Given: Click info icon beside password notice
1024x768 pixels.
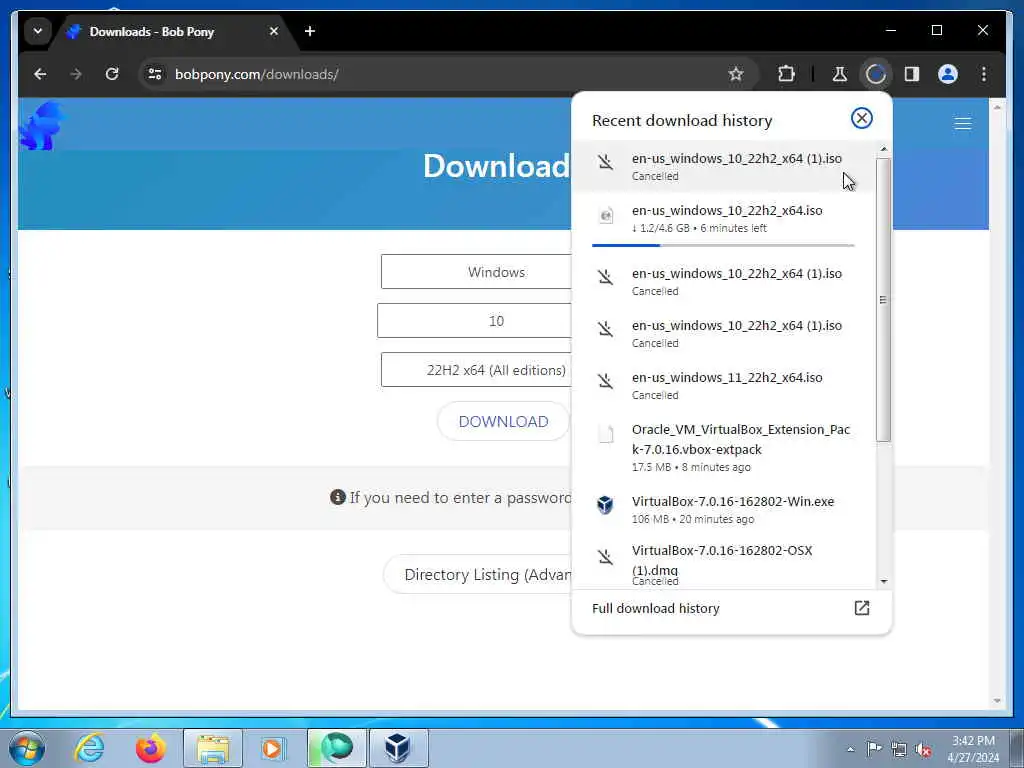Looking at the screenshot, I should click(x=338, y=497).
